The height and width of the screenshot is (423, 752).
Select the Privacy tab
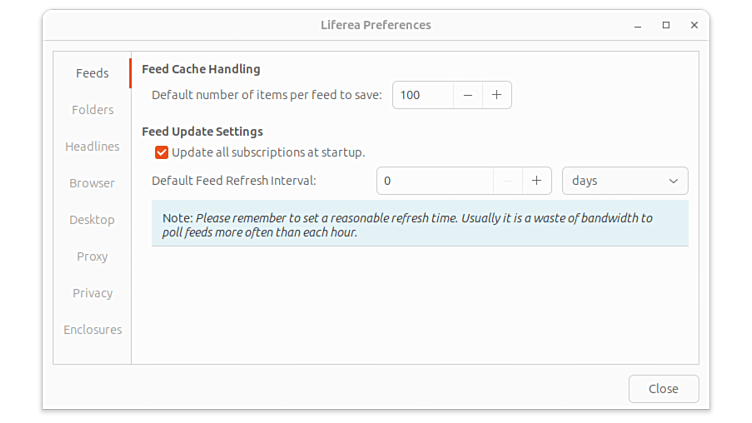click(92, 293)
